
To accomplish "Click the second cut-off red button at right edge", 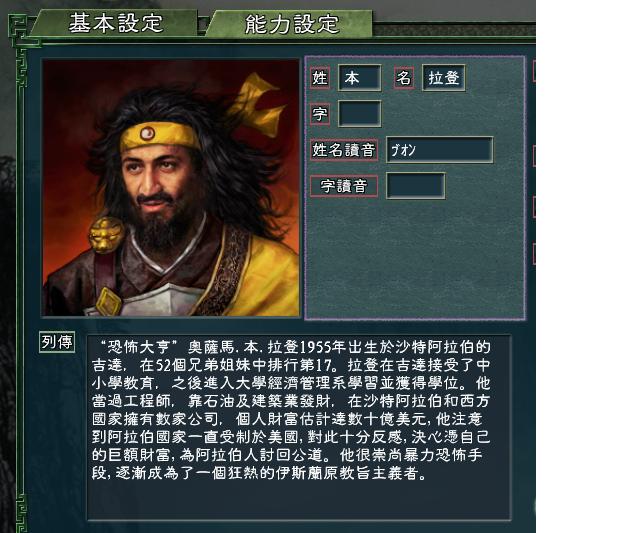I will pyautogui.click(x=534, y=156).
